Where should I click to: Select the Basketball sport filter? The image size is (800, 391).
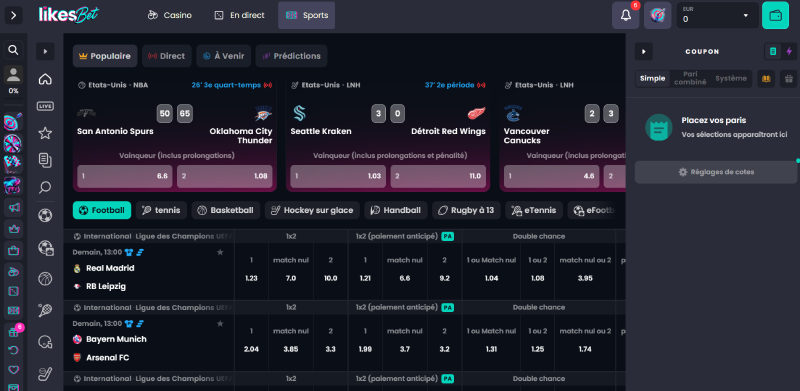[226, 210]
